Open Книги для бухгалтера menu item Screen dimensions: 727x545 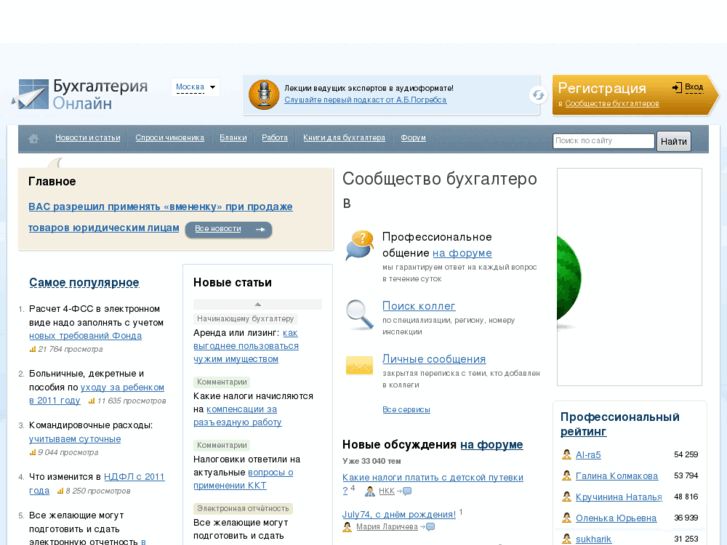tap(344, 138)
